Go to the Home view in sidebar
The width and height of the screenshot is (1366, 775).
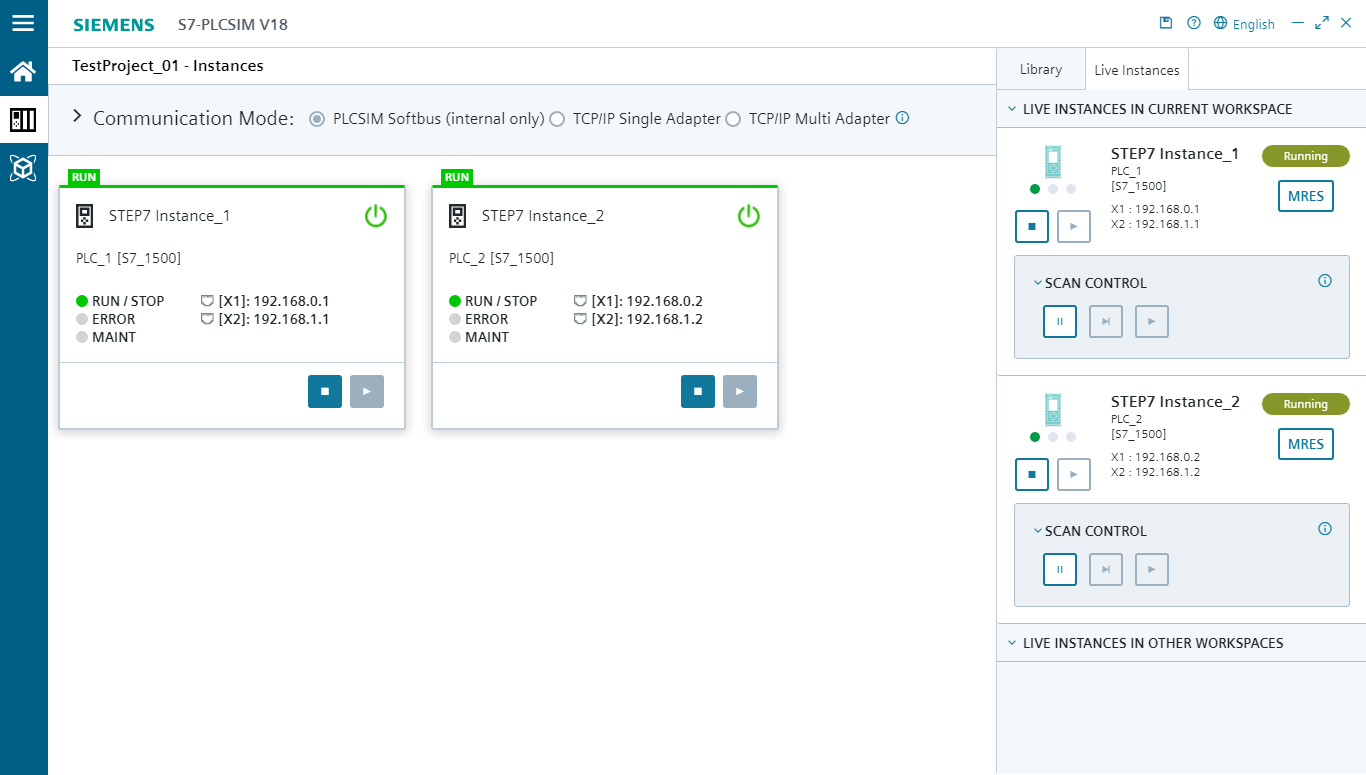click(x=23, y=71)
